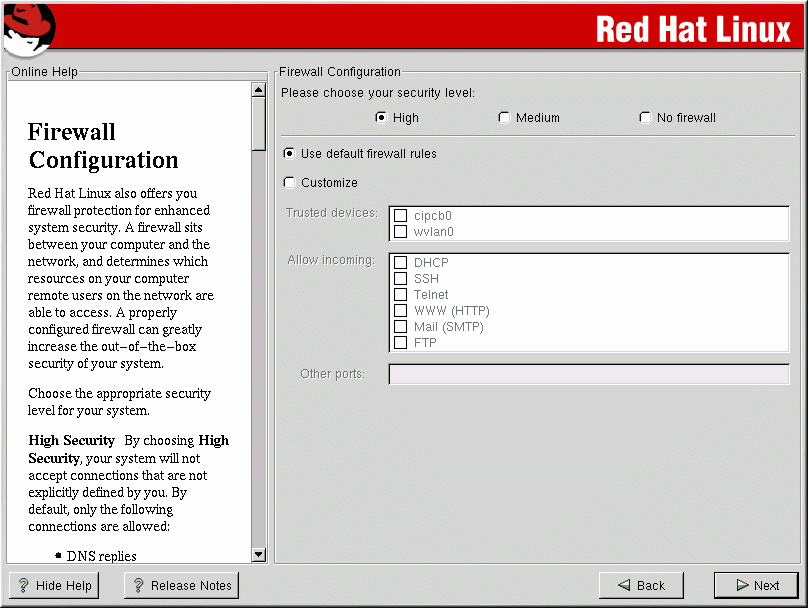Viewport: 808px width, 608px height.
Task: Choose Medium security level
Action: tap(504, 117)
